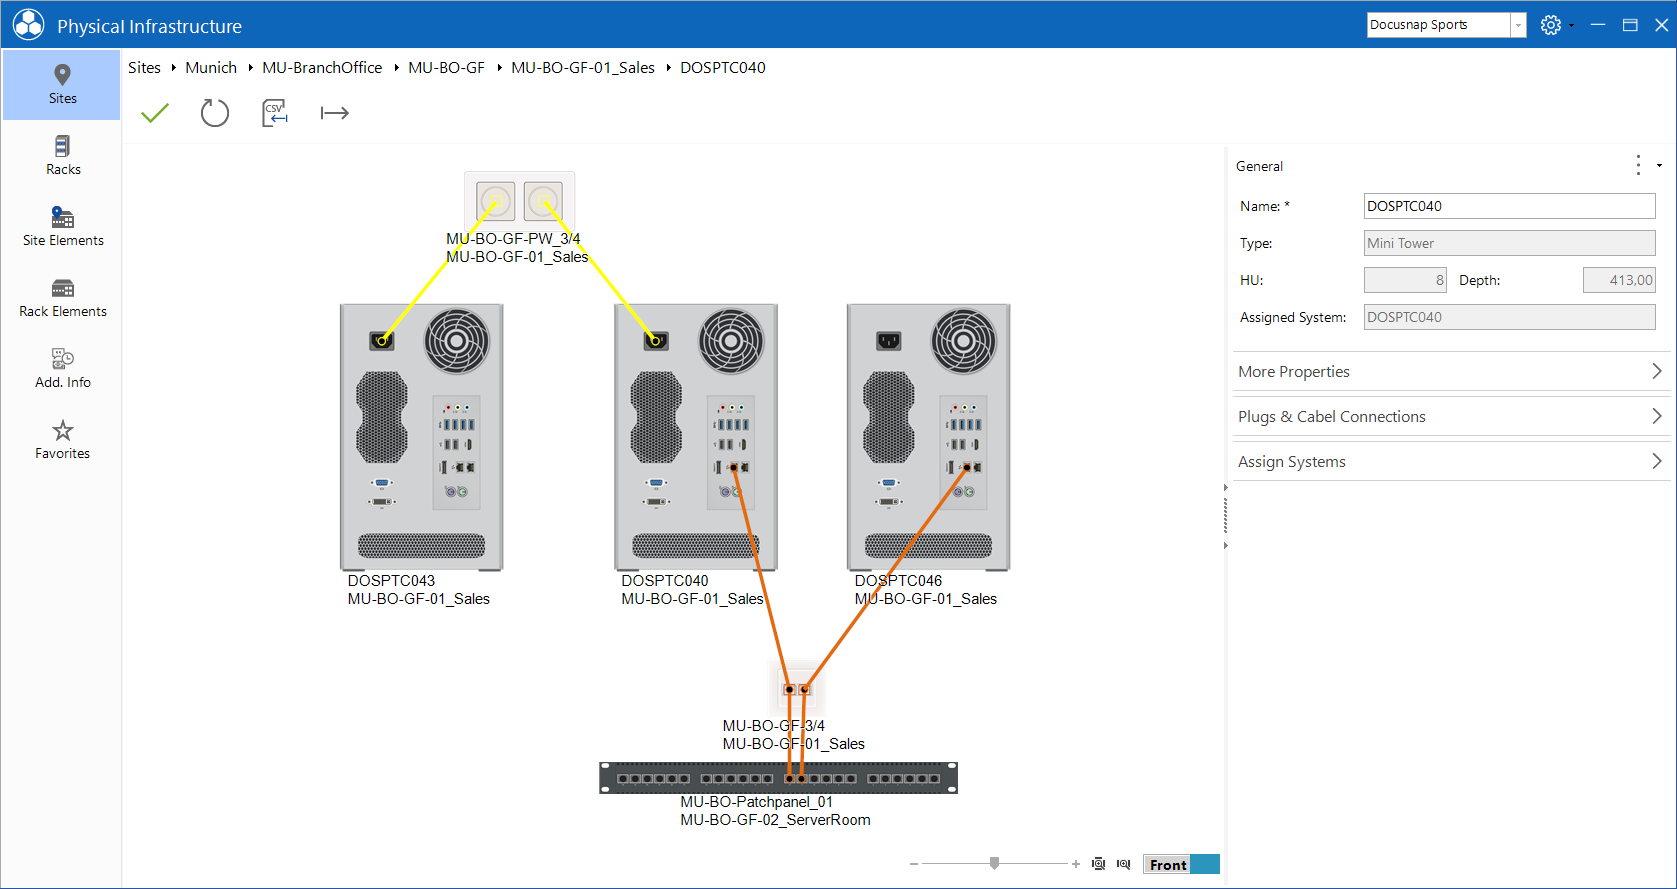Click the zoom-to-fit-all magnifier icon
Viewport: 1677px width, 889px height.
click(x=1098, y=864)
